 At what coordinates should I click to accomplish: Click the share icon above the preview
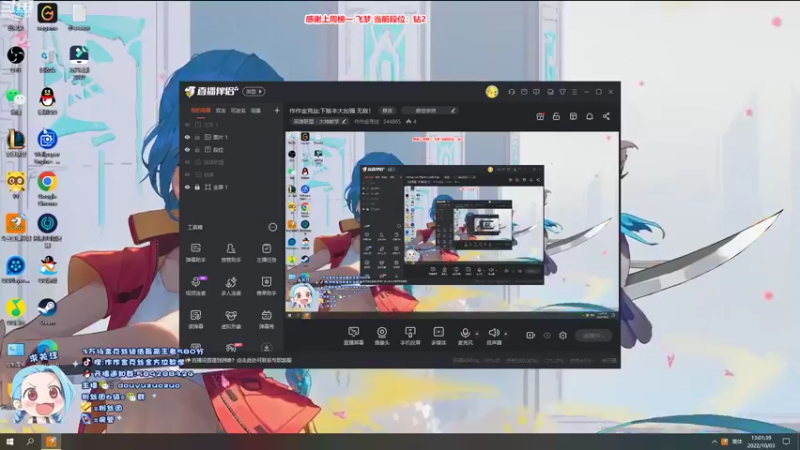point(606,116)
